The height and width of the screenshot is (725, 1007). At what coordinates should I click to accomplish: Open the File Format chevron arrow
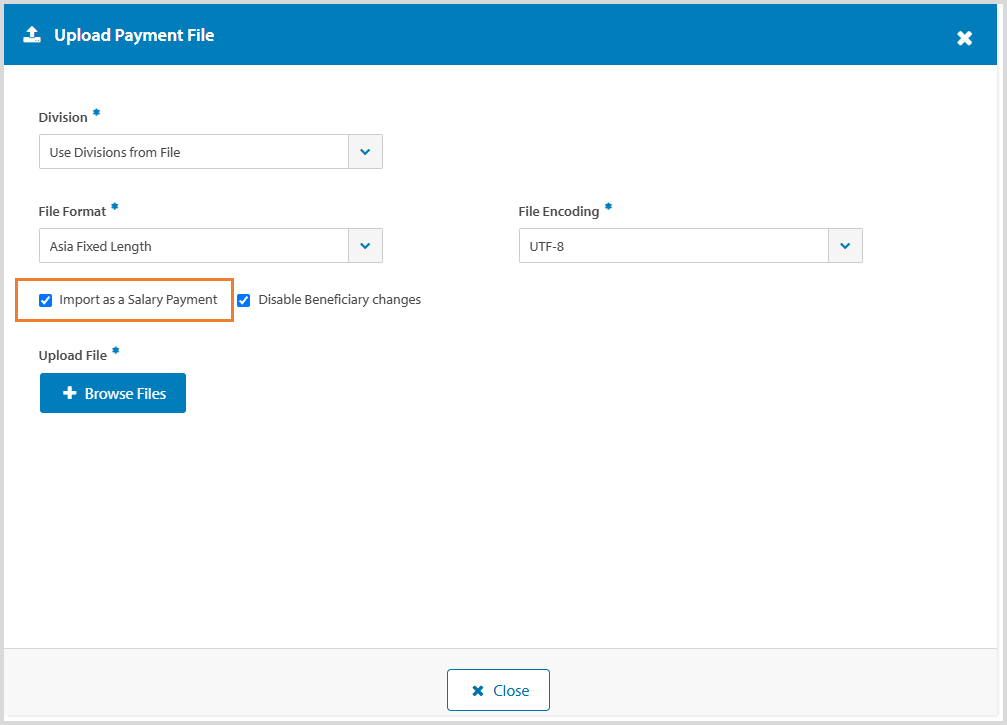tap(365, 246)
